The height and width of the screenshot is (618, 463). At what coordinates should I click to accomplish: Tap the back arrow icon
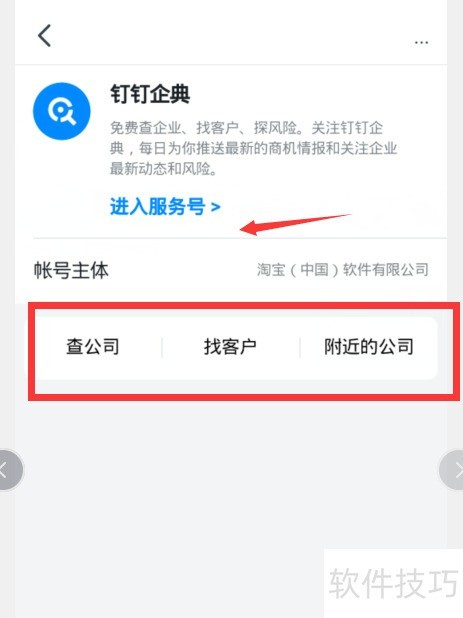pos(44,35)
